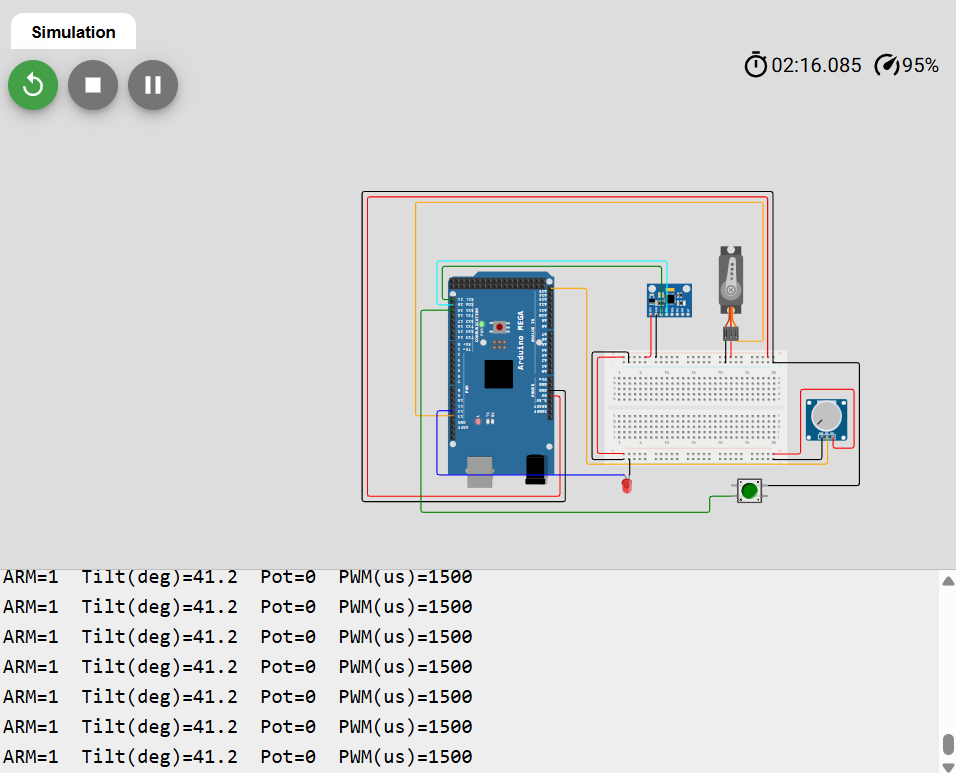
Task: Select the blue MPU6050 sensor module
Action: tap(668, 298)
